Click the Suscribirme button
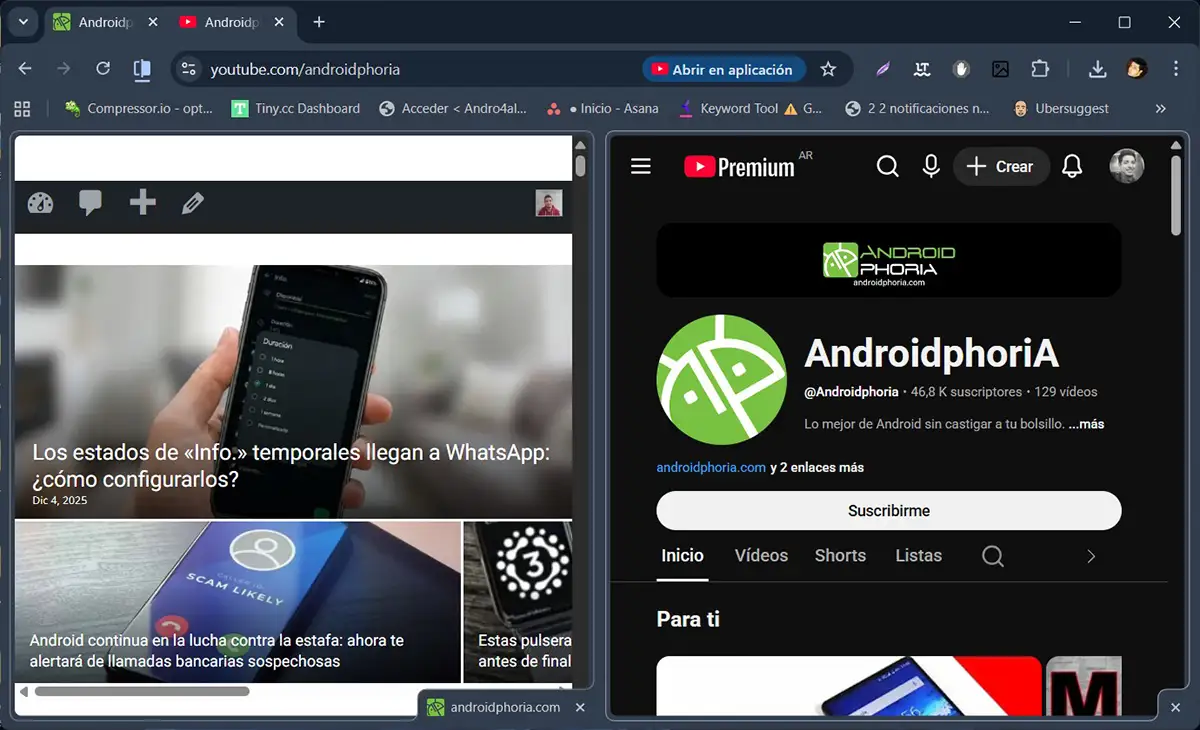Viewport: 1200px width, 730px height. [888, 510]
